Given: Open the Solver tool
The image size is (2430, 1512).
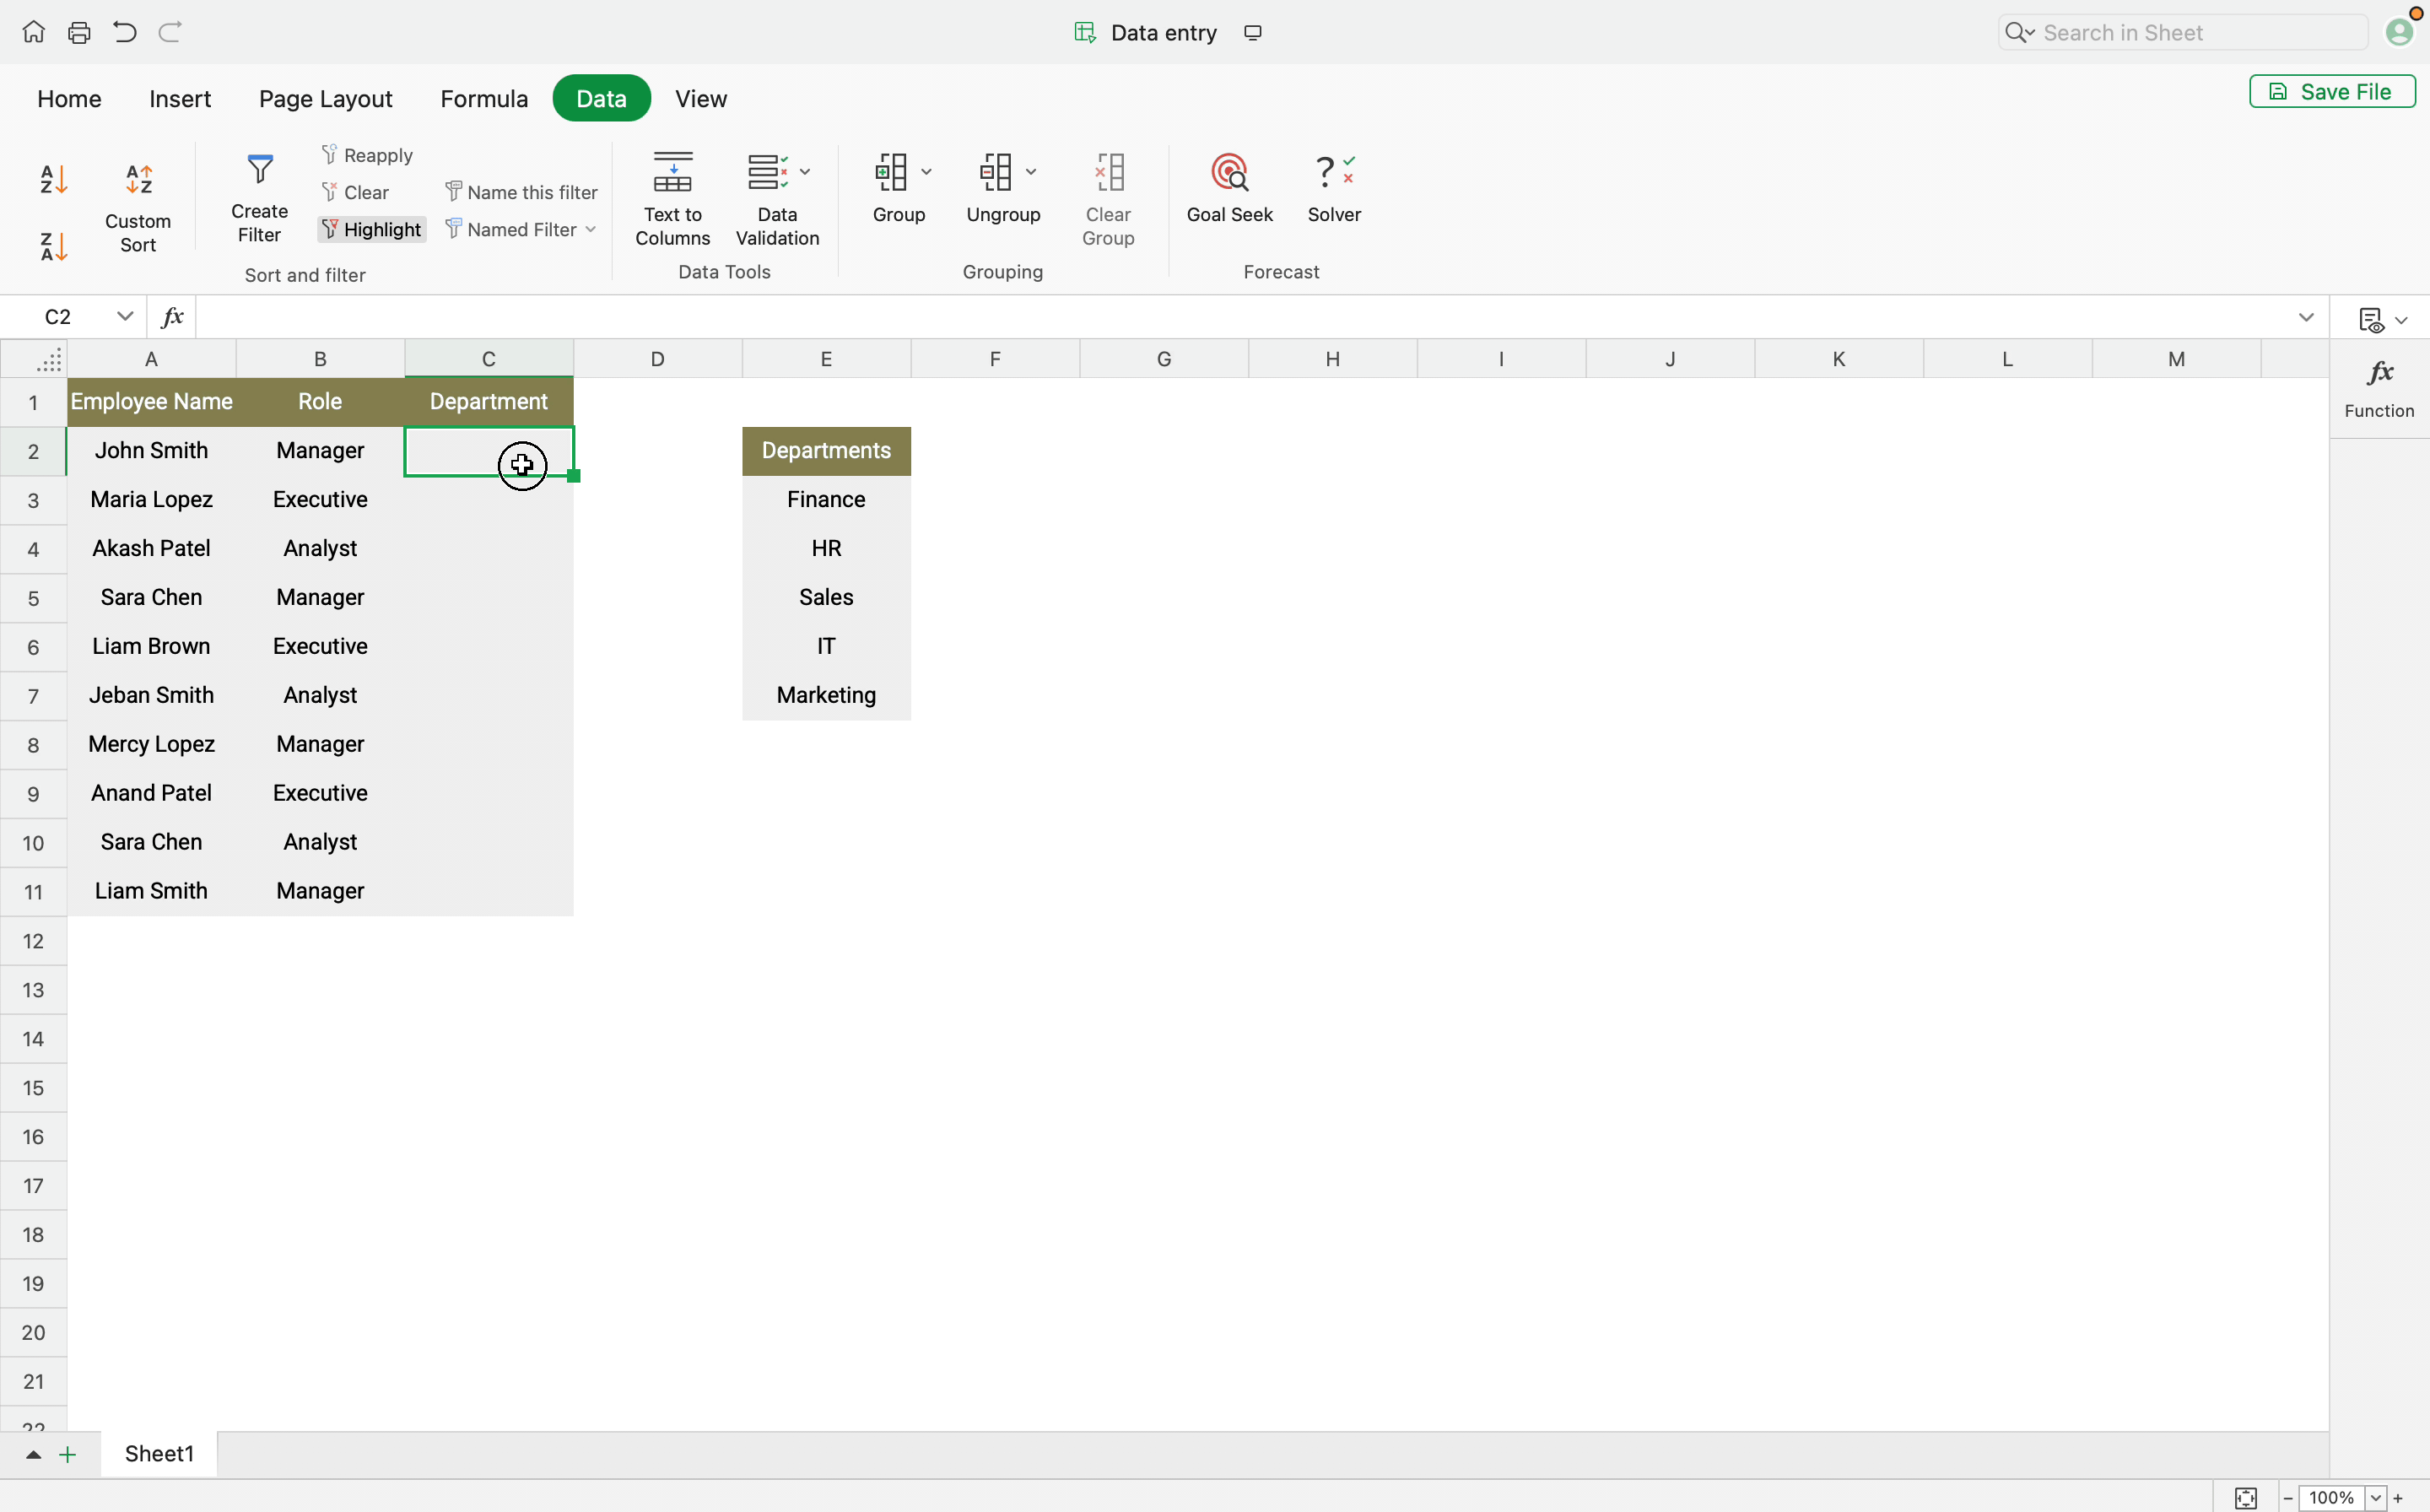Looking at the screenshot, I should click(x=1334, y=189).
